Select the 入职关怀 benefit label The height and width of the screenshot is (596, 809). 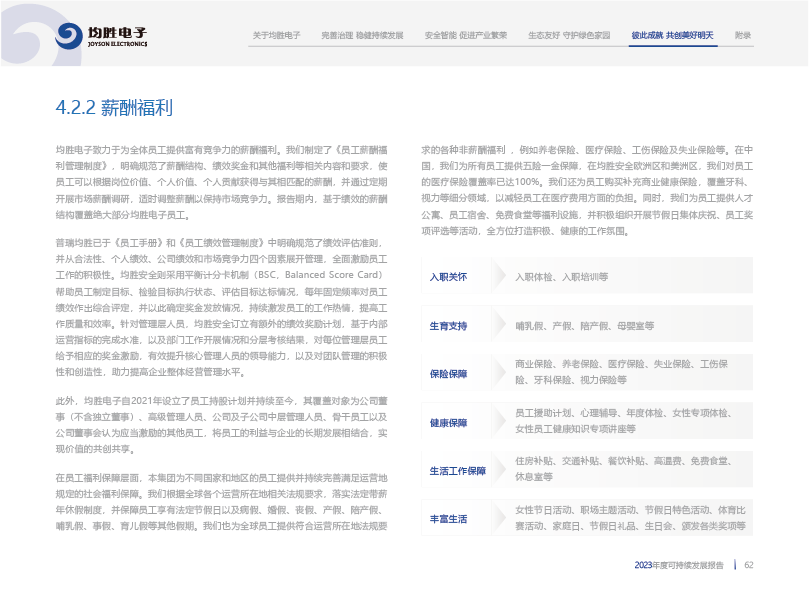click(448, 276)
